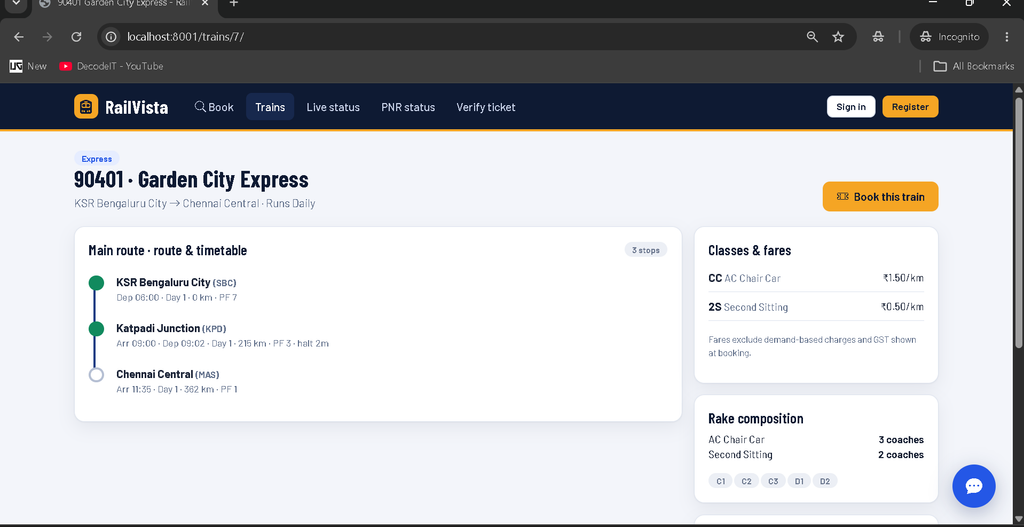Click the page vertical scrollbar
The image size is (1024, 527).
pyautogui.click(x=1019, y=222)
